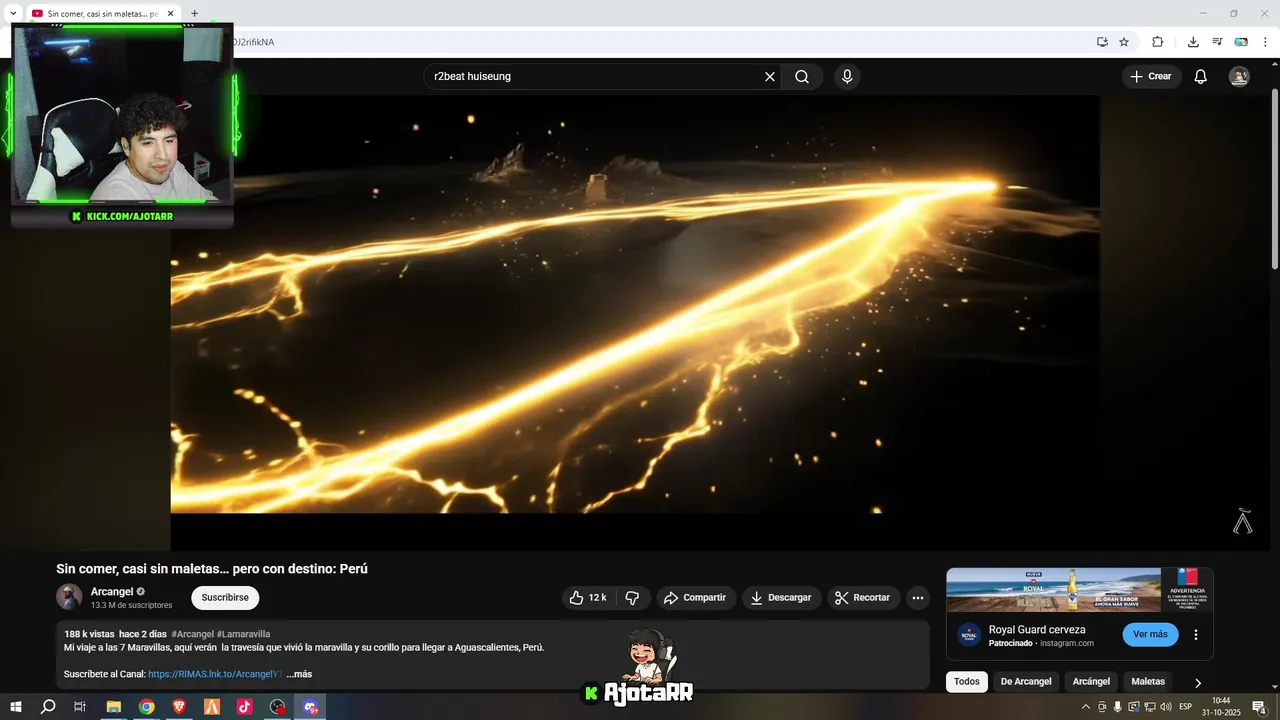Open Task View on taskbar
Screen dimensions: 1280x720
pos(80,707)
